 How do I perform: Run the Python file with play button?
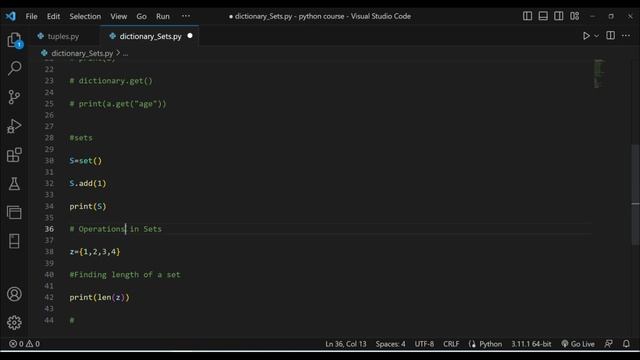coord(586,36)
